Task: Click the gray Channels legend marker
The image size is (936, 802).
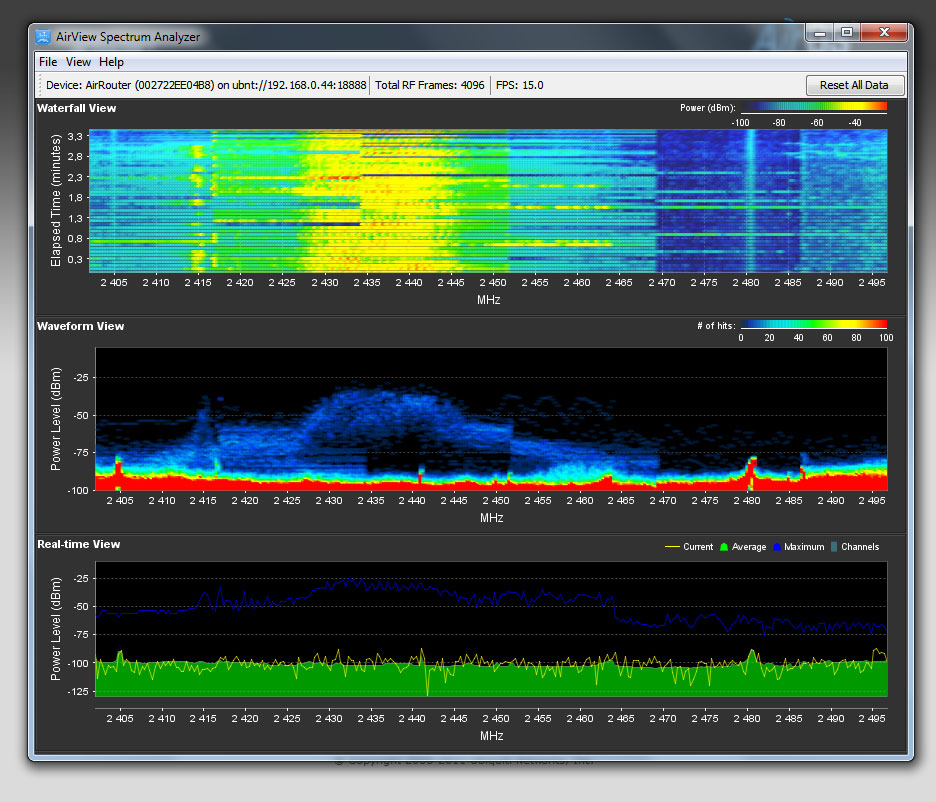Action: coord(836,547)
